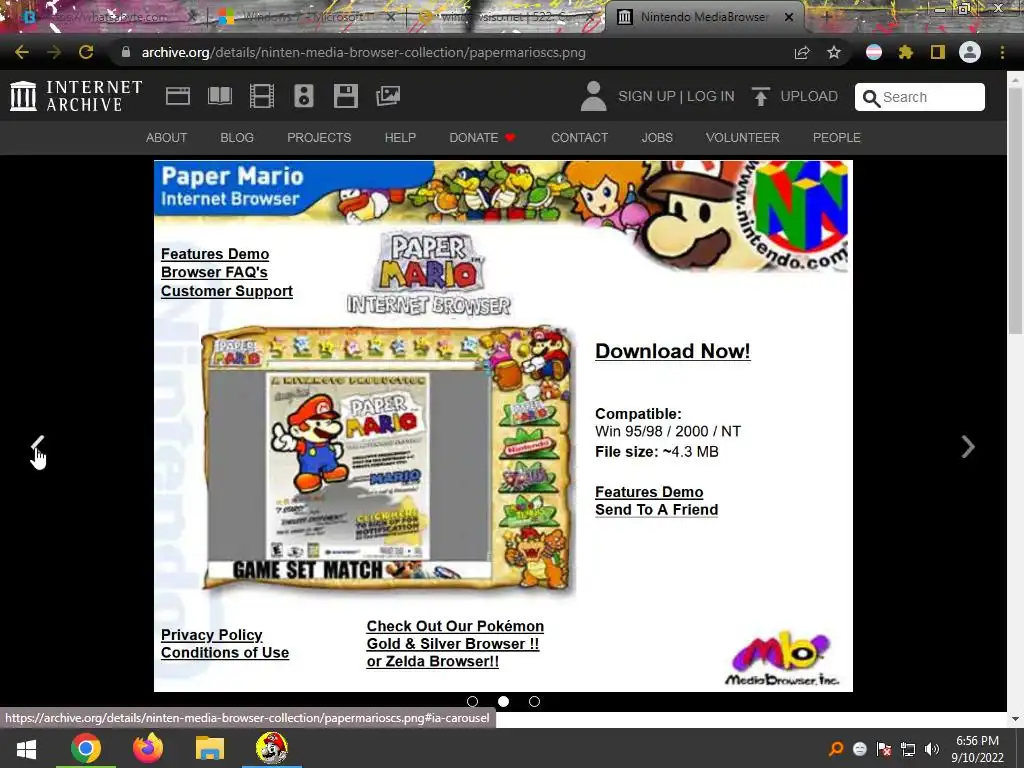Open the HELP menu item
The image size is (1024, 768).
[x=400, y=138]
